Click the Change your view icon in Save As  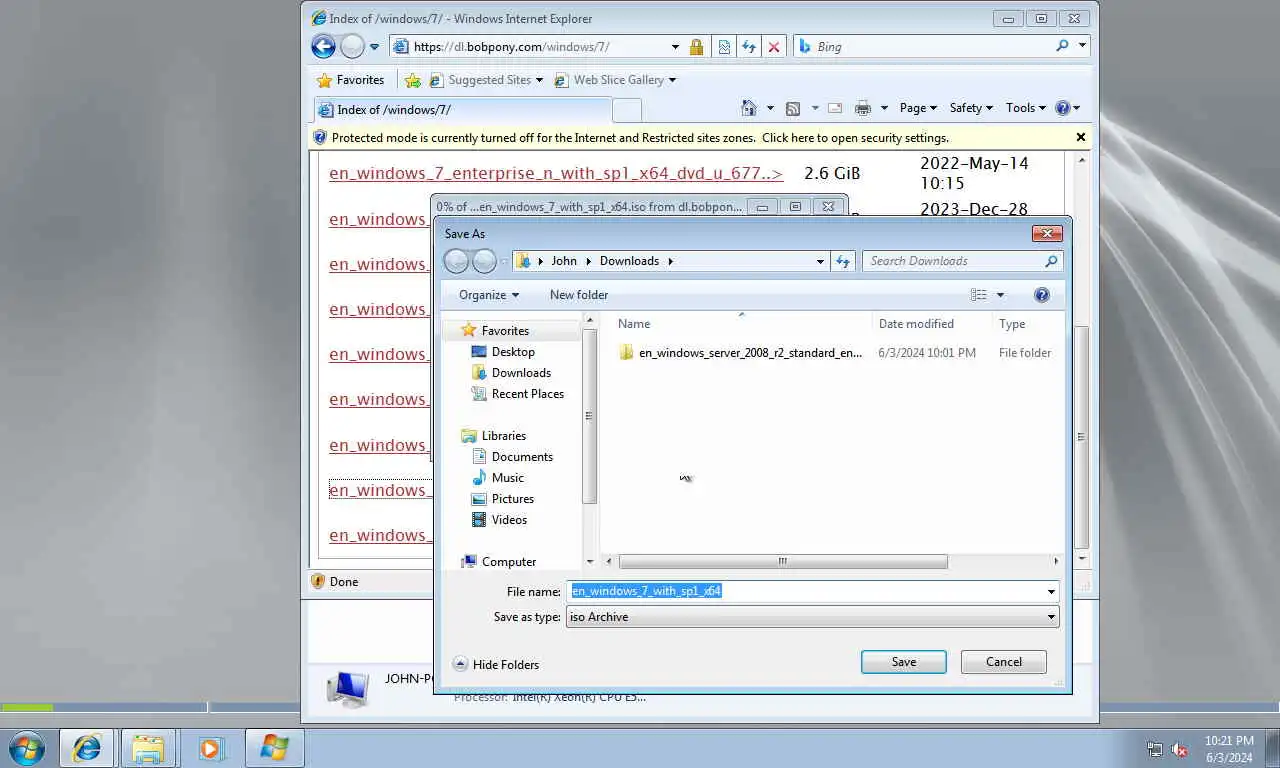click(979, 295)
